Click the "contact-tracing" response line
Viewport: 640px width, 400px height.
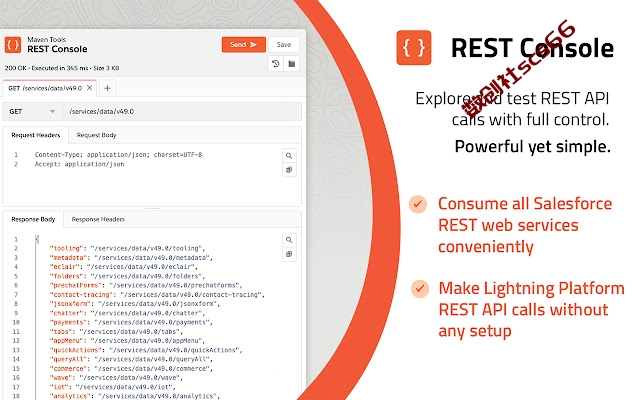tap(157, 294)
